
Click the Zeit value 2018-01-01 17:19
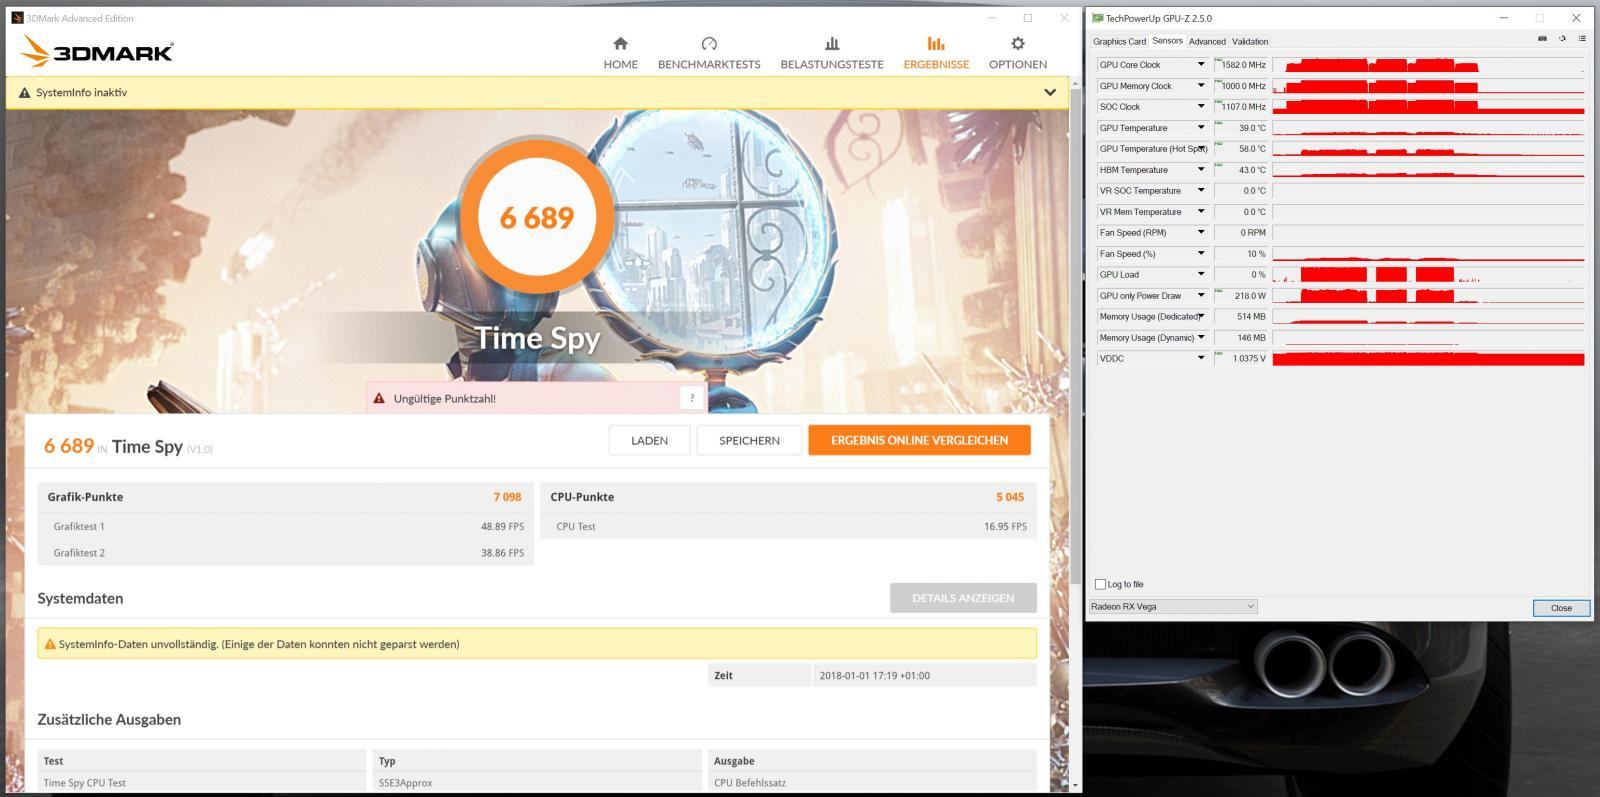pyautogui.click(x=874, y=676)
